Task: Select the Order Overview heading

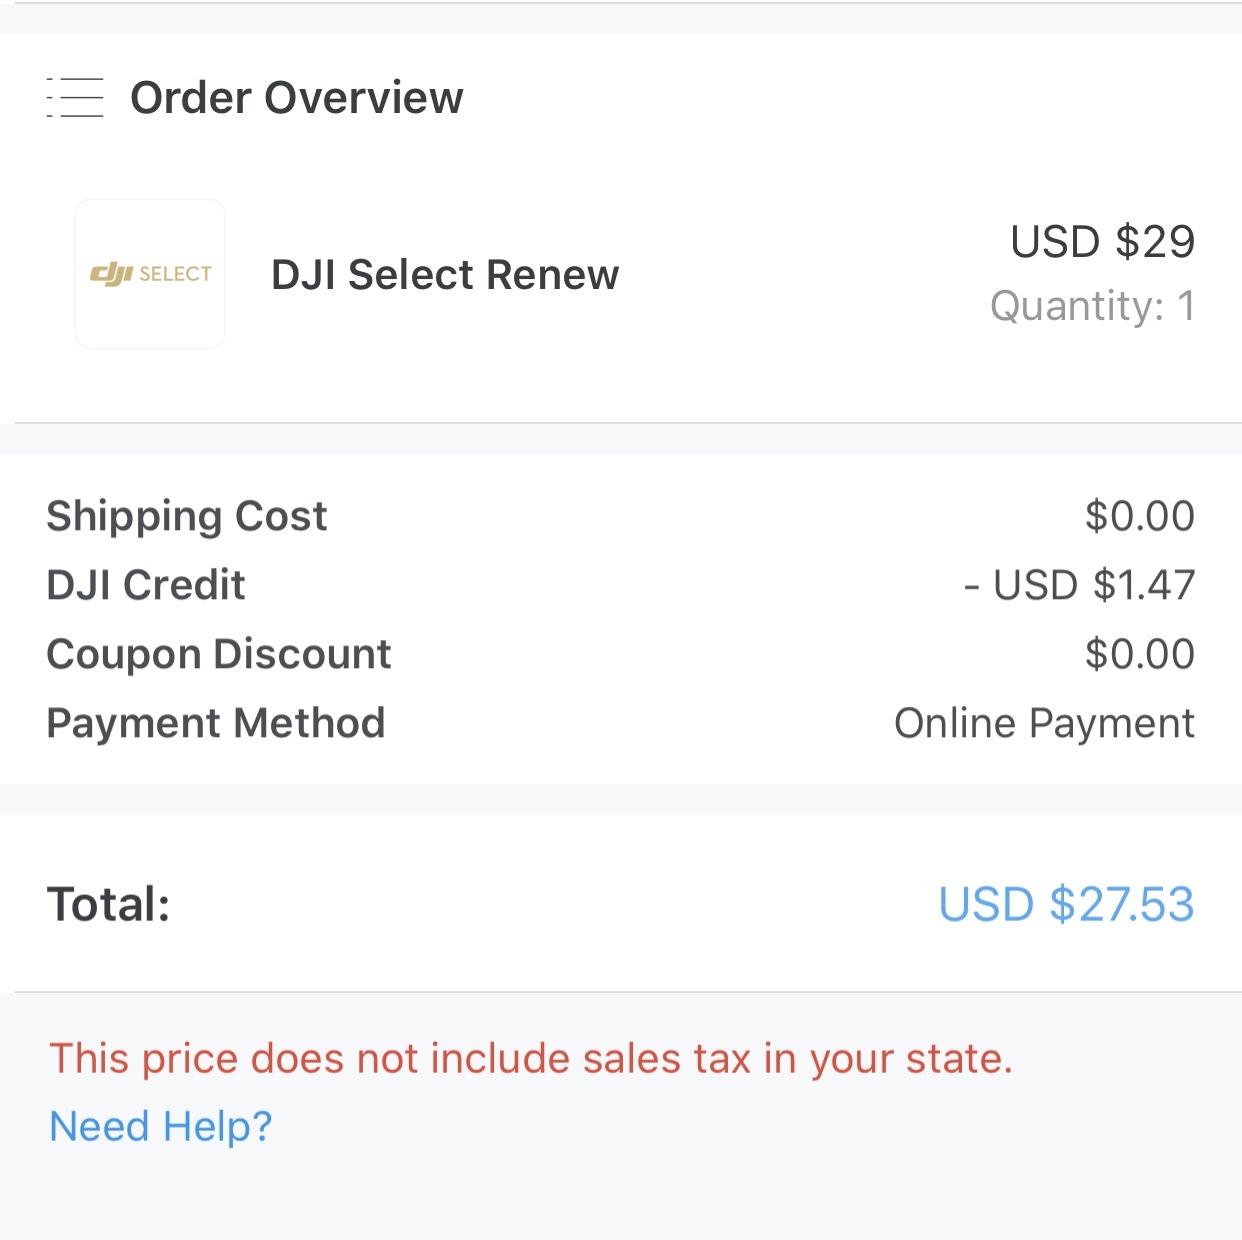Action: point(297,98)
